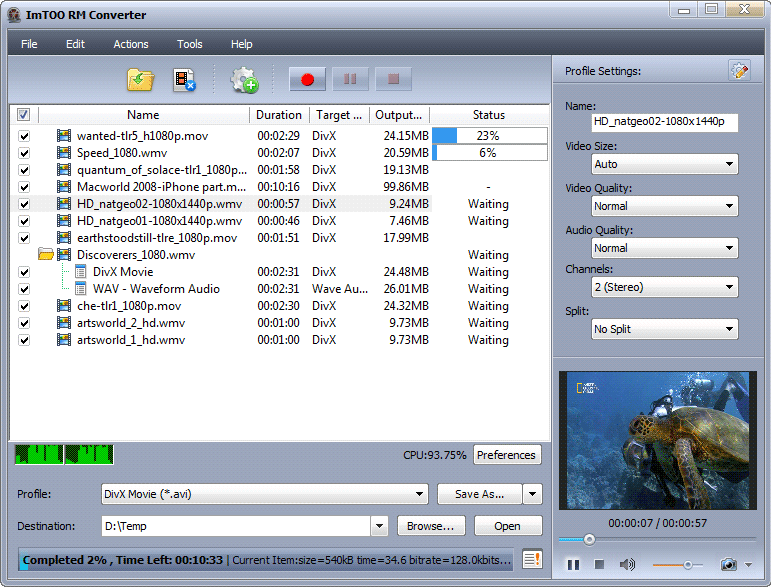
Task: Click the Open destination button
Action: [507, 526]
